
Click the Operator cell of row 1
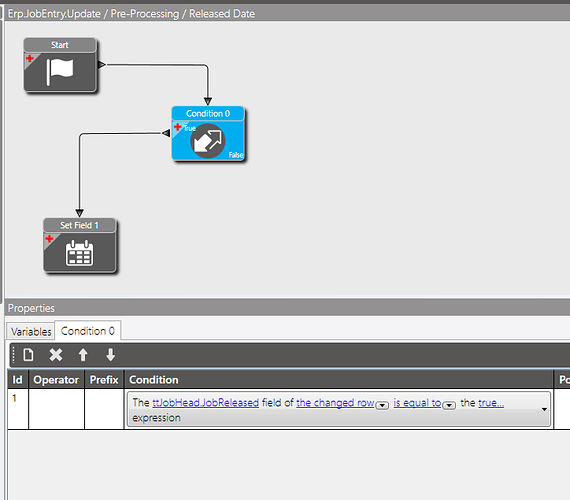coord(56,409)
